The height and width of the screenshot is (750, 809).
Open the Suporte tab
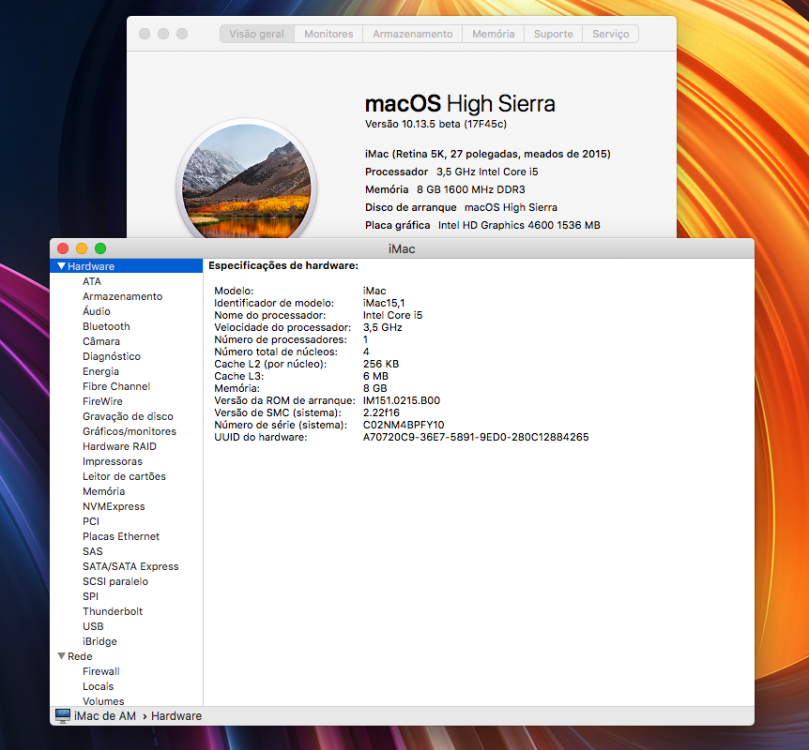click(x=553, y=34)
